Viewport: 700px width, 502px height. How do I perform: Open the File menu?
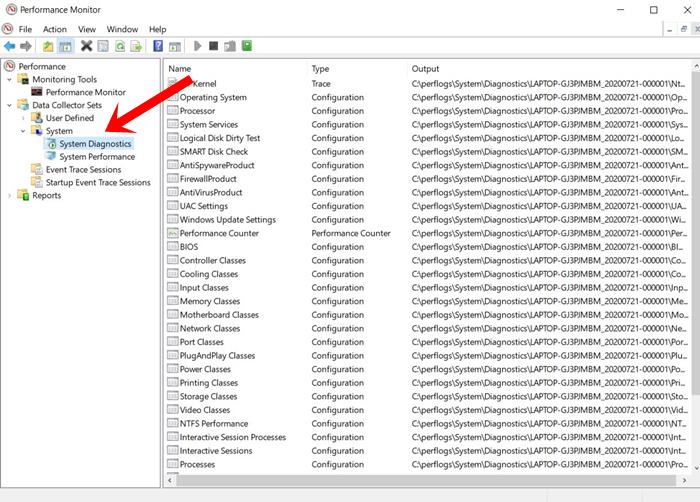coord(25,29)
